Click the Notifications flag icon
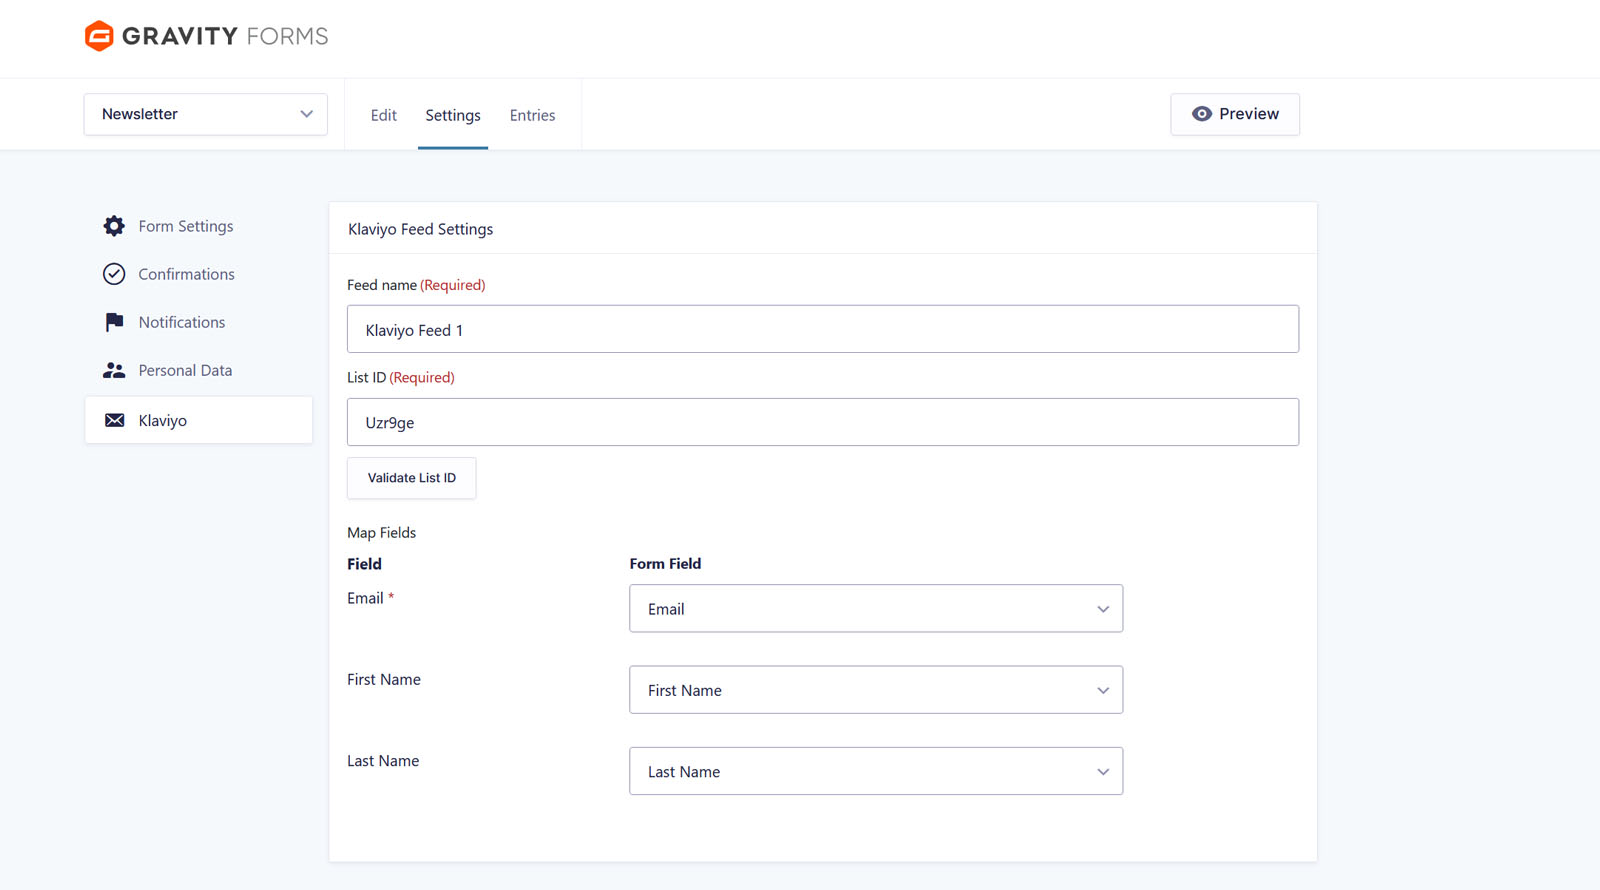The height and width of the screenshot is (890, 1600). click(114, 322)
